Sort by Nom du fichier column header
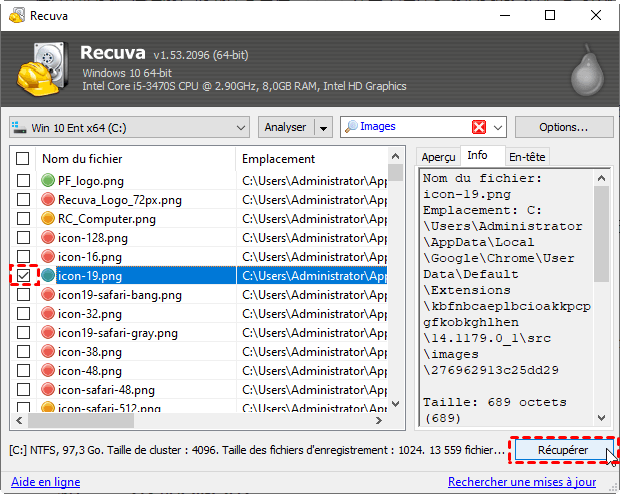The image size is (620, 494). 136,159
